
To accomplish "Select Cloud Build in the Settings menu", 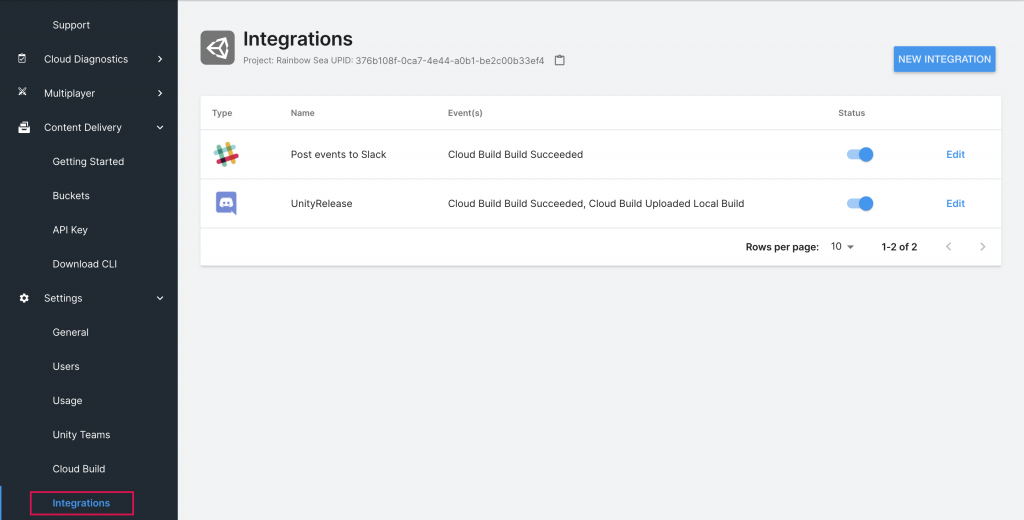I will pyautogui.click(x=79, y=469).
